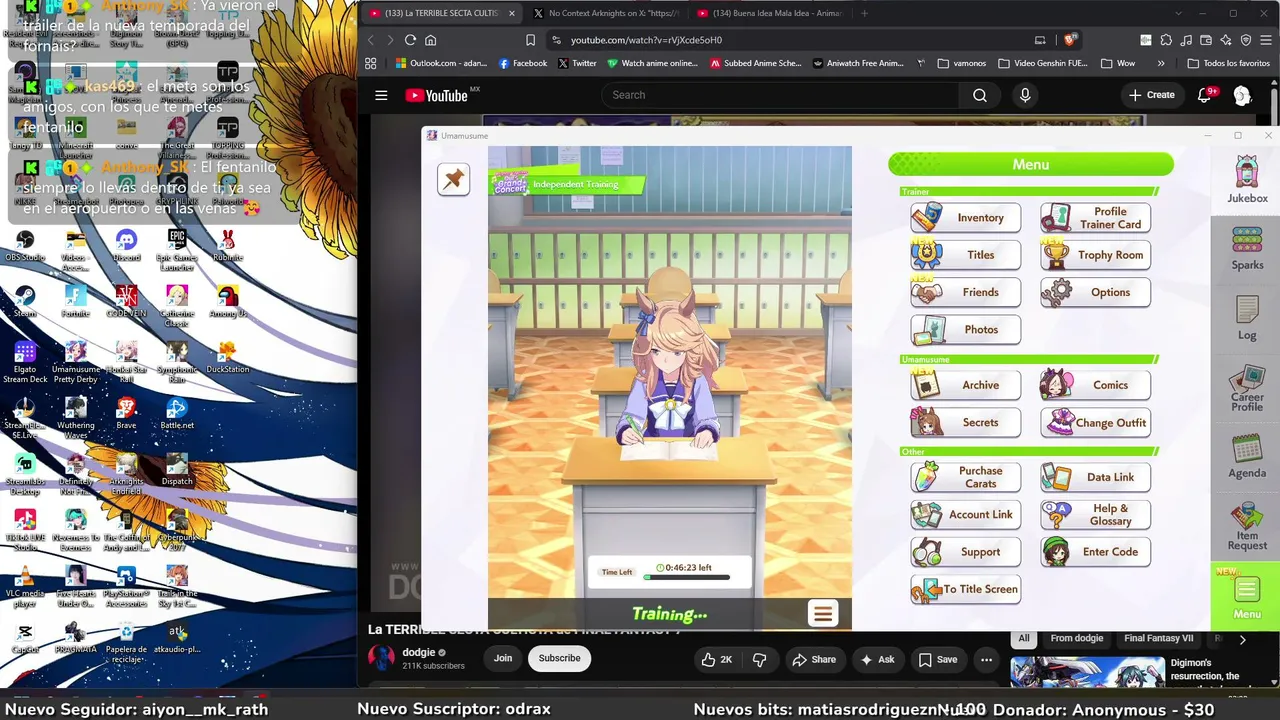Open Career Profile in the game sidebar

(x=1247, y=389)
